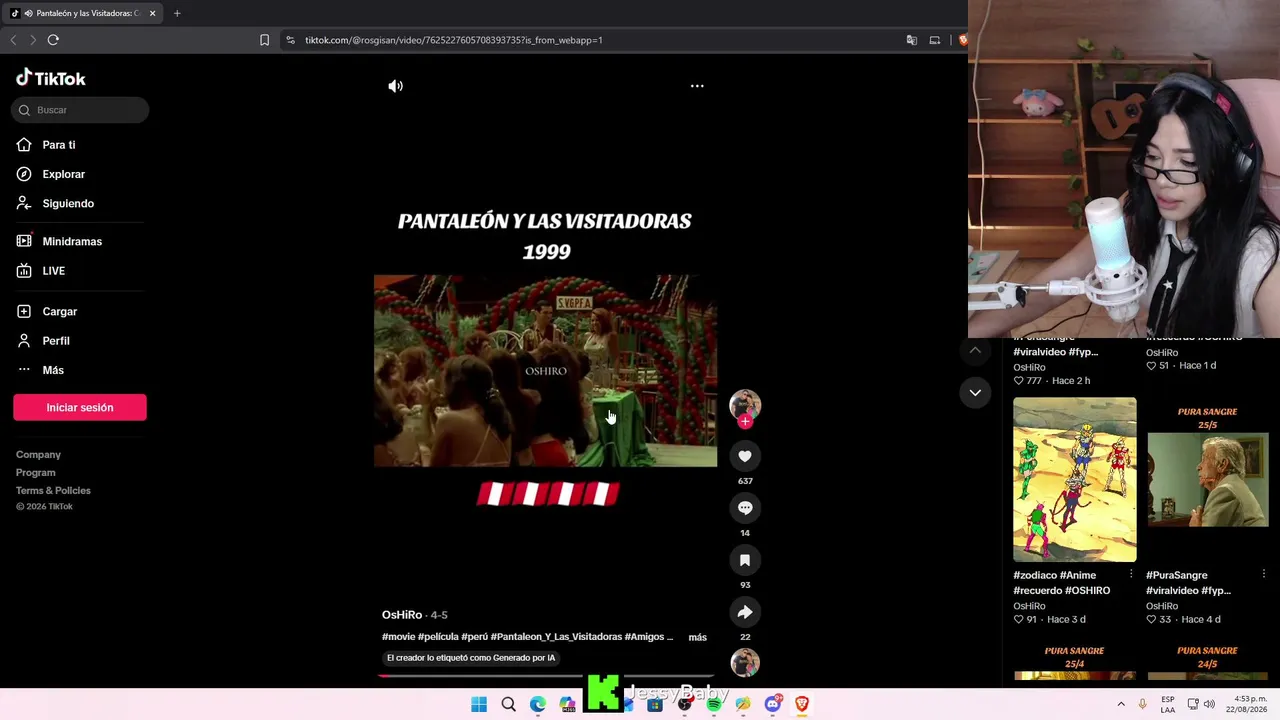Open the OsHiRo creator name under the video
This screenshot has width=1280, height=720.
click(x=402, y=615)
